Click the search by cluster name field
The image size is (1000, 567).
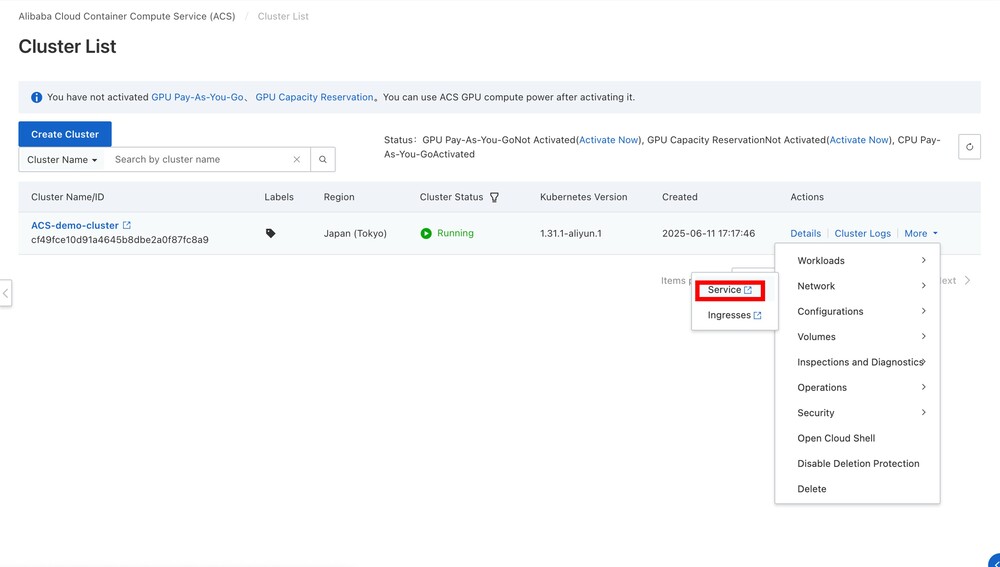(x=200, y=160)
